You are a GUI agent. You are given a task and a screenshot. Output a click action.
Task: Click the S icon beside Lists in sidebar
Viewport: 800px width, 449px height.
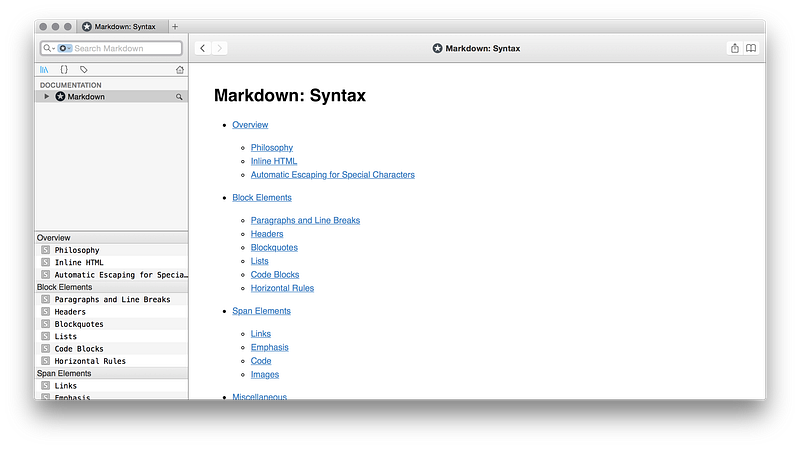[x=45, y=336]
